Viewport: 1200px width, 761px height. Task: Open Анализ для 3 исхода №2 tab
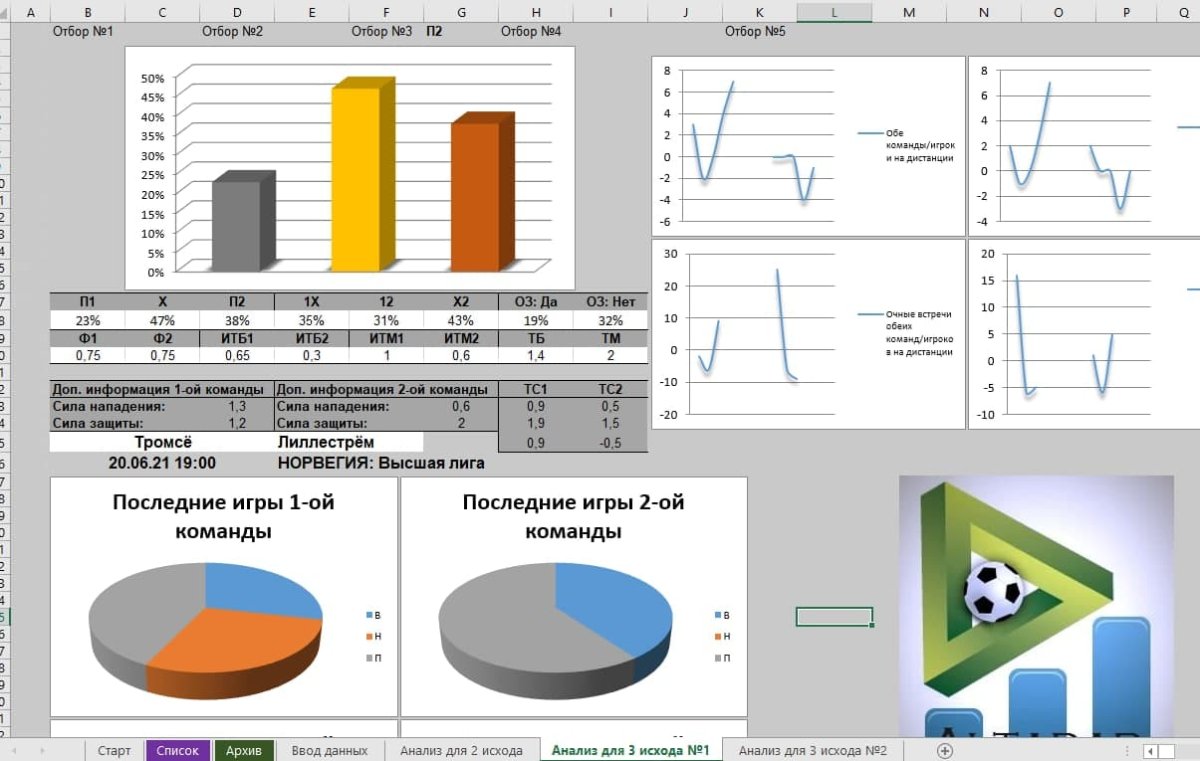(813, 750)
